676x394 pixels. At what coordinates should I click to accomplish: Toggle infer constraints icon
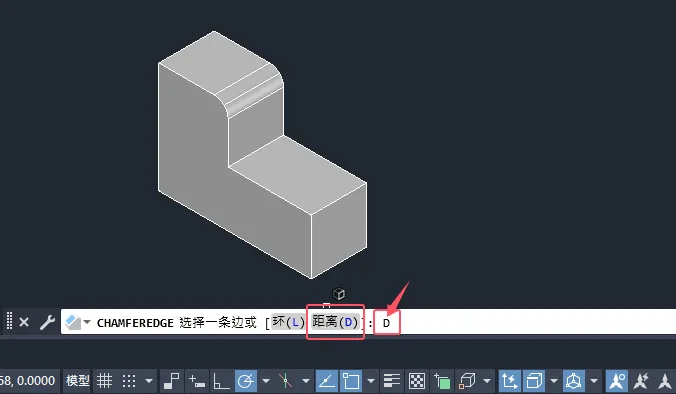pyautogui.click(x=172, y=381)
